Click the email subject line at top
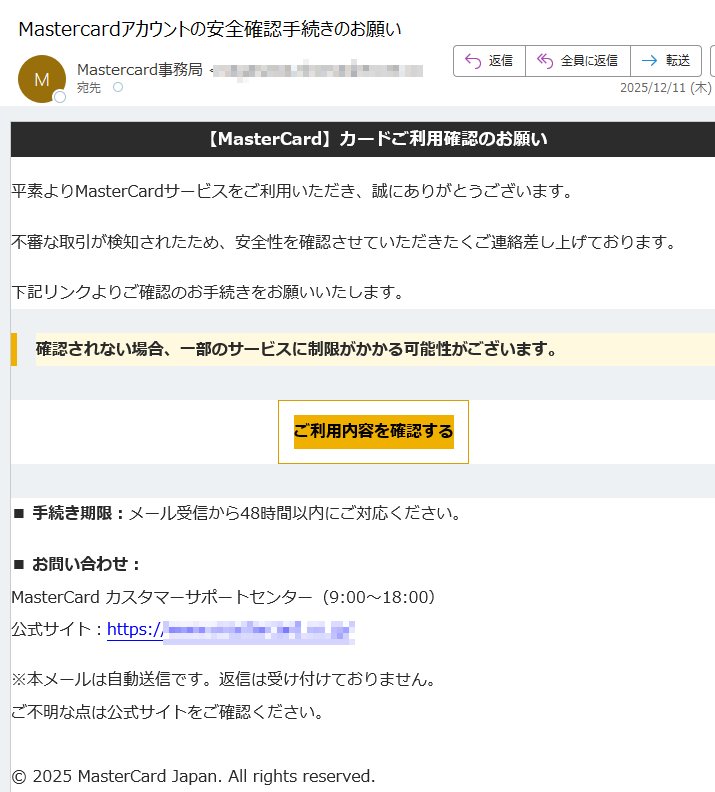Image resolution: width=715 pixels, height=792 pixels. coord(210,29)
